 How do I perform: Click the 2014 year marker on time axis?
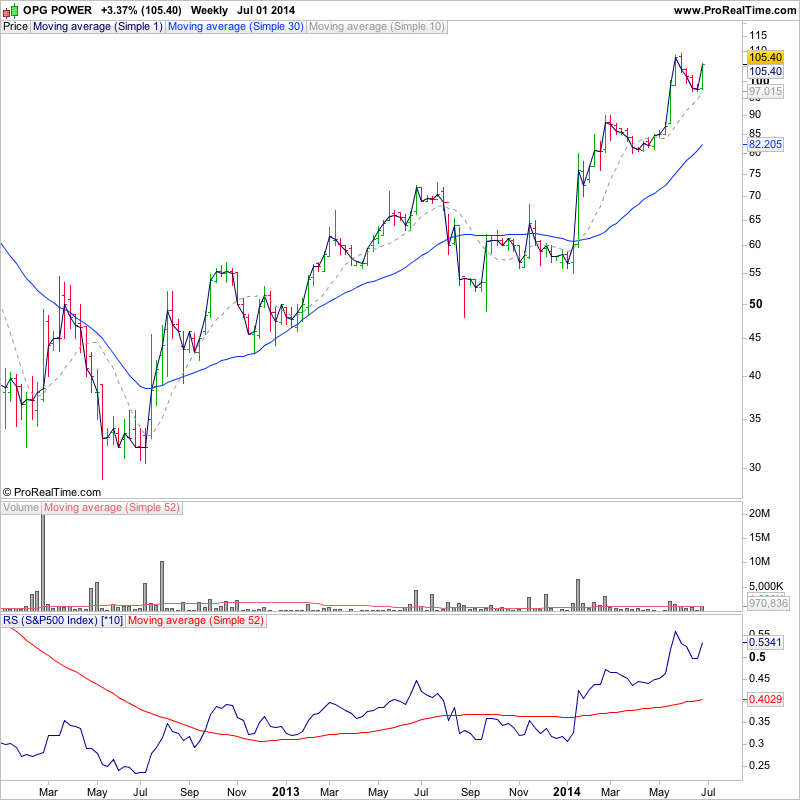tap(567, 792)
